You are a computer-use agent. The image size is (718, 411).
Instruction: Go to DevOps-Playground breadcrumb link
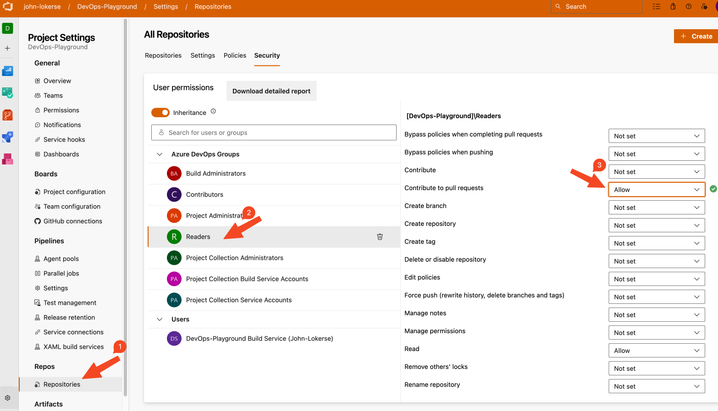pos(107,6)
